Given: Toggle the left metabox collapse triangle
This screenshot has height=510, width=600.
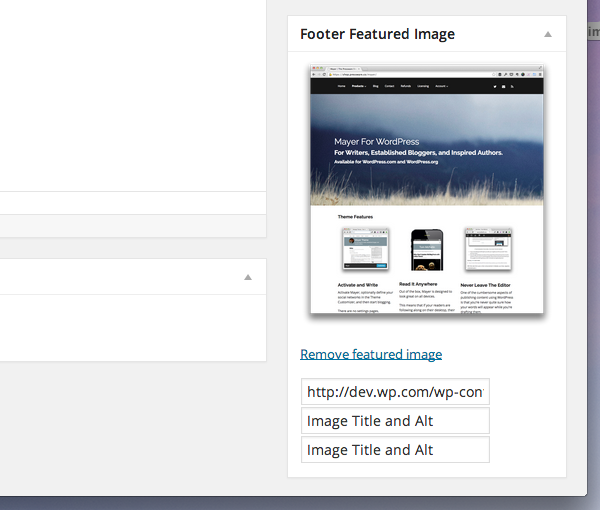Looking at the screenshot, I should pos(248,277).
